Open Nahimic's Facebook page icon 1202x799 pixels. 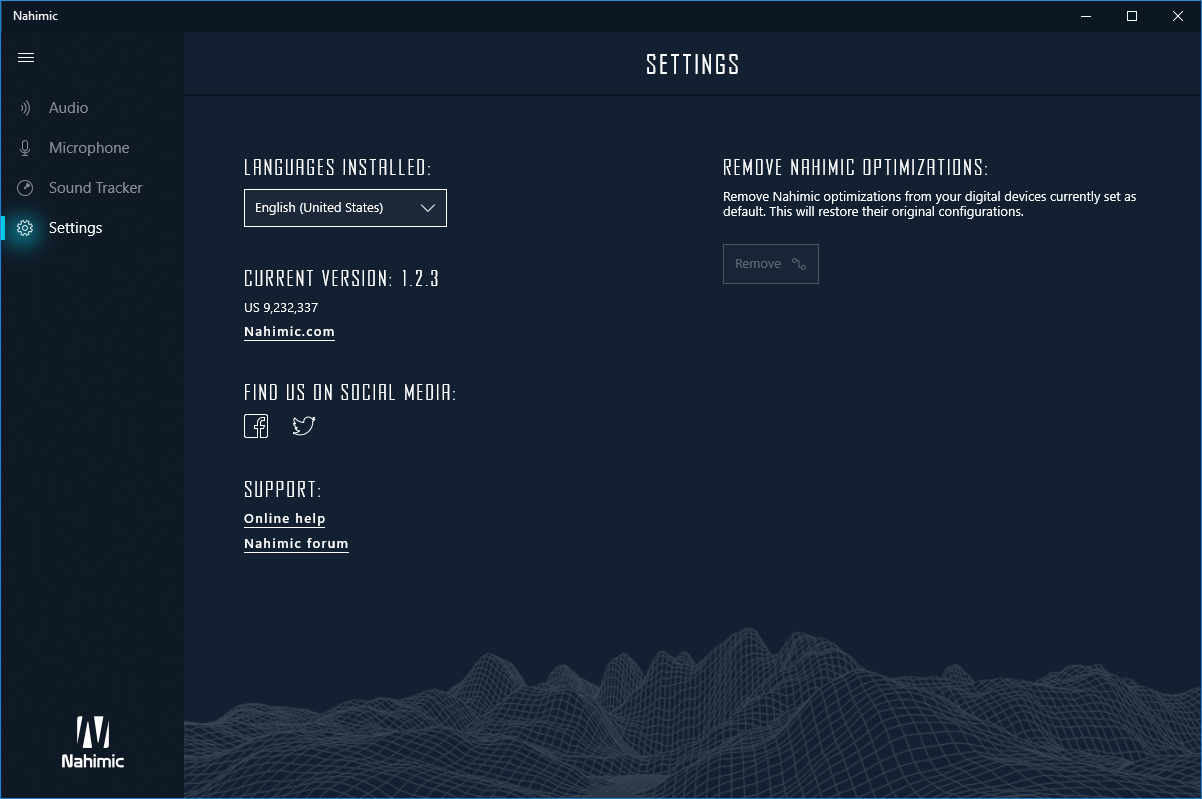point(256,426)
